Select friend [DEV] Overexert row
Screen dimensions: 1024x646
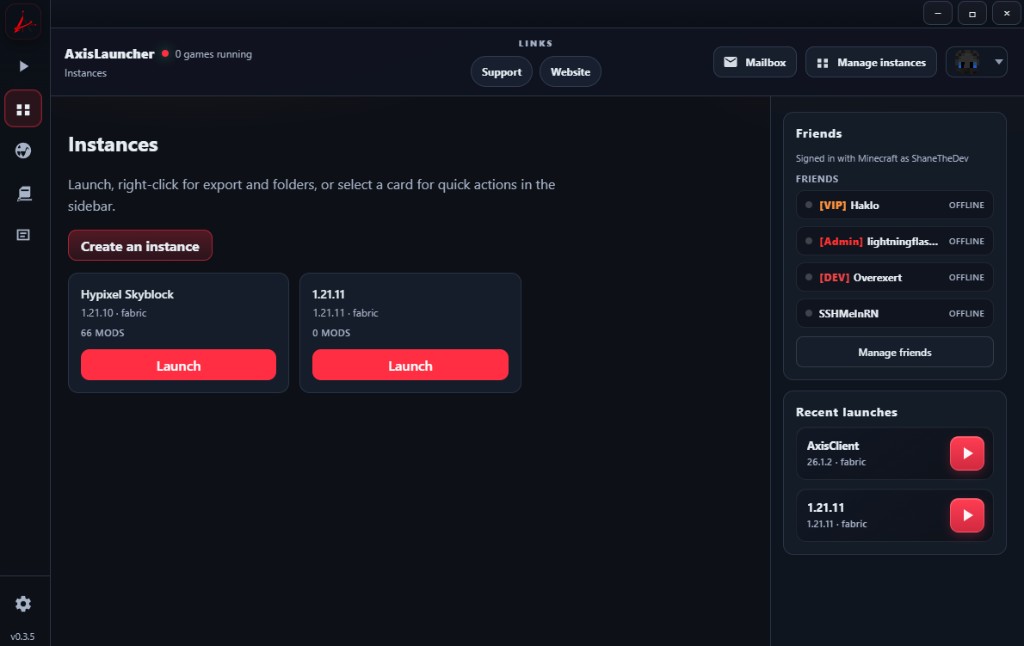click(x=895, y=277)
